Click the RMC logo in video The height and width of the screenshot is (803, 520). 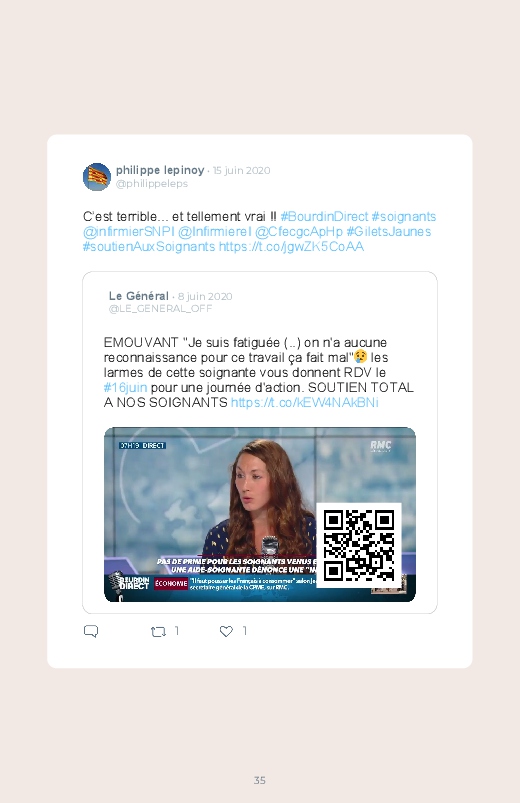coord(381,446)
